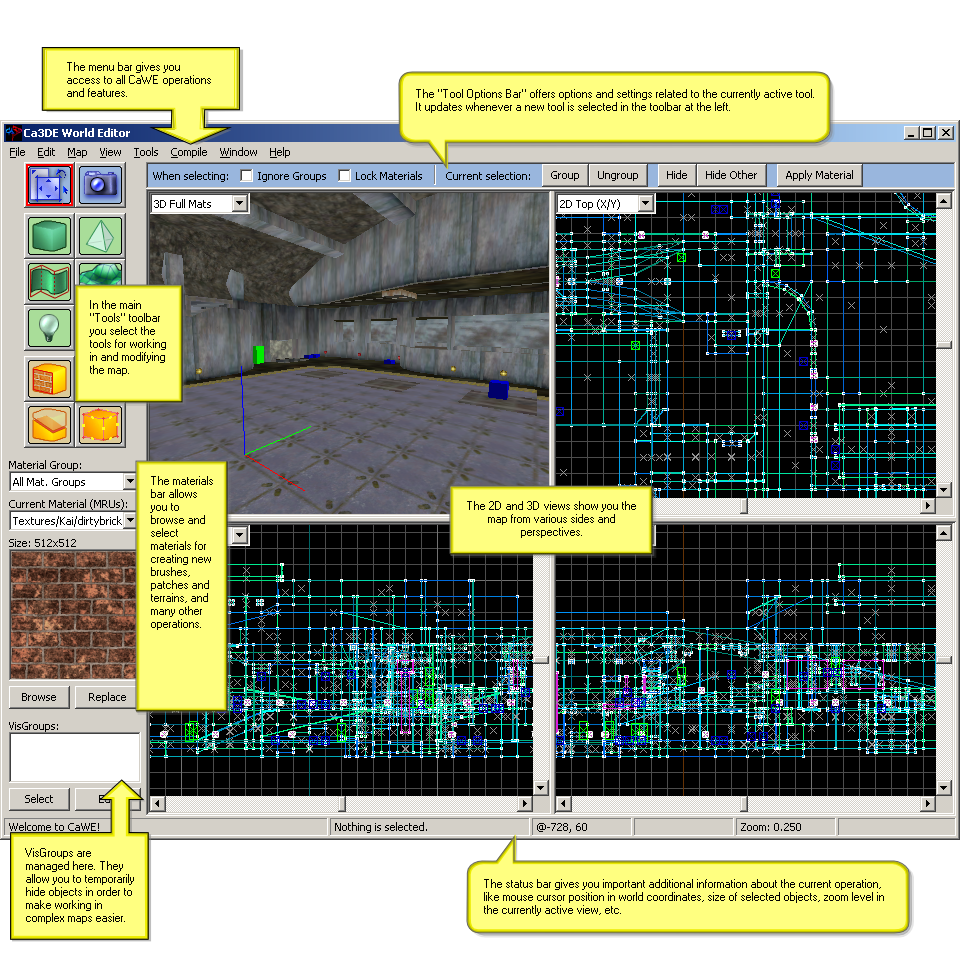Click the light bulb tool
The width and height of the screenshot is (960, 960).
49,327
